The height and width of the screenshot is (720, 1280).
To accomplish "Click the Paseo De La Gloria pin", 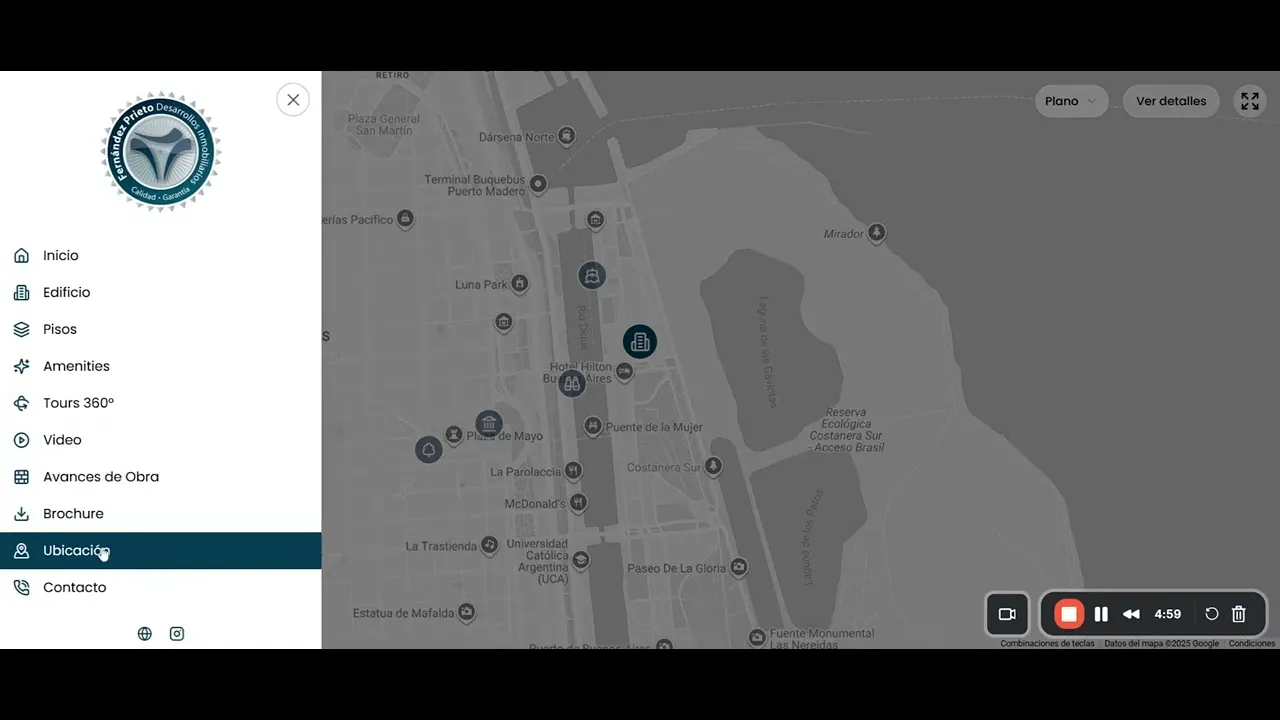I will click(738, 567).
